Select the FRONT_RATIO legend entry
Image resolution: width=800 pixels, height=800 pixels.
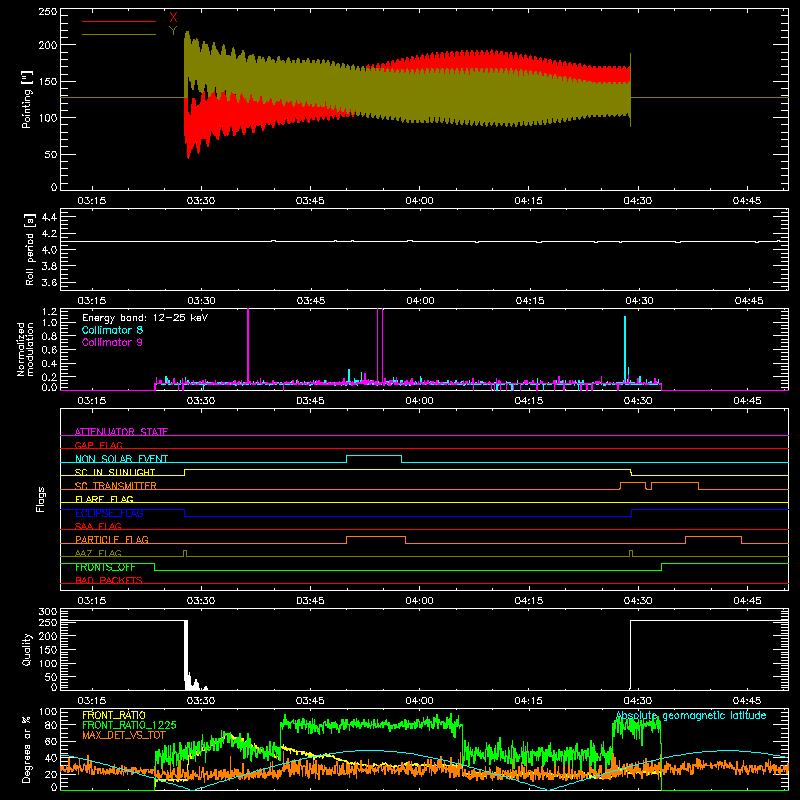click(114, 715)
